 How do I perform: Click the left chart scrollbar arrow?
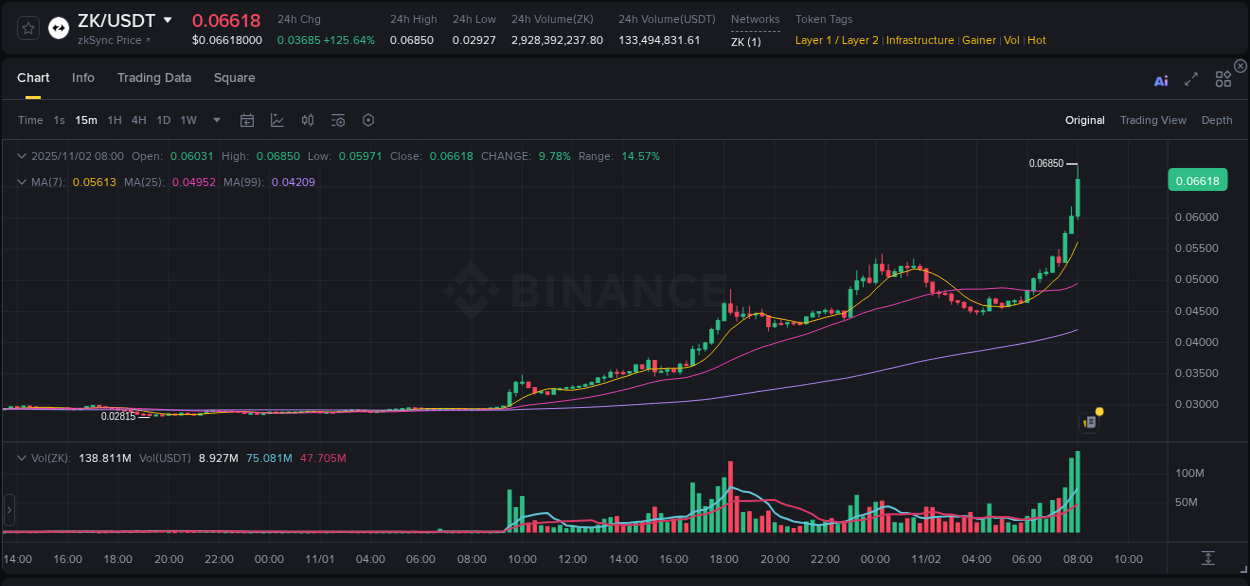click(x=8, y=510)
